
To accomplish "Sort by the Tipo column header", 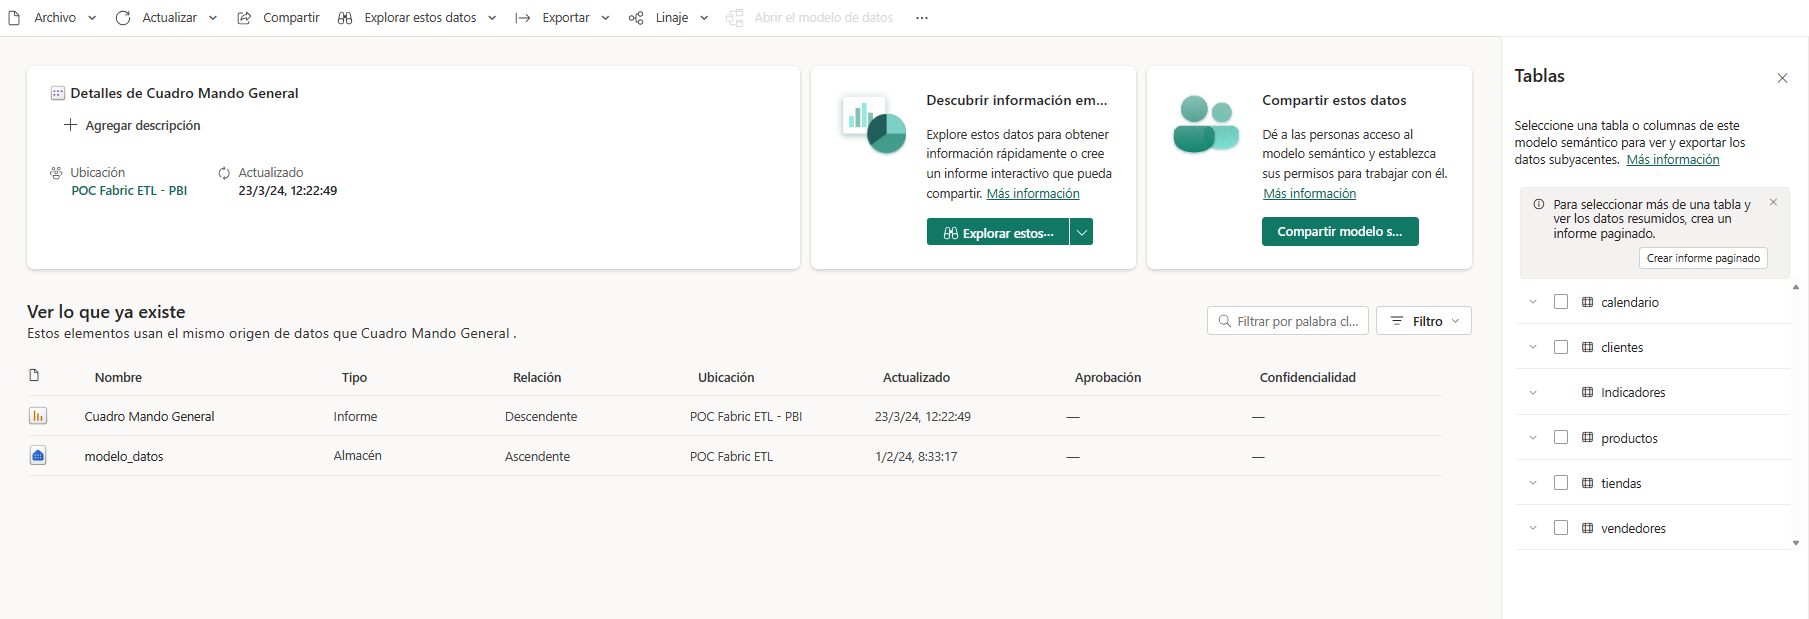I will tap(354, 377).
